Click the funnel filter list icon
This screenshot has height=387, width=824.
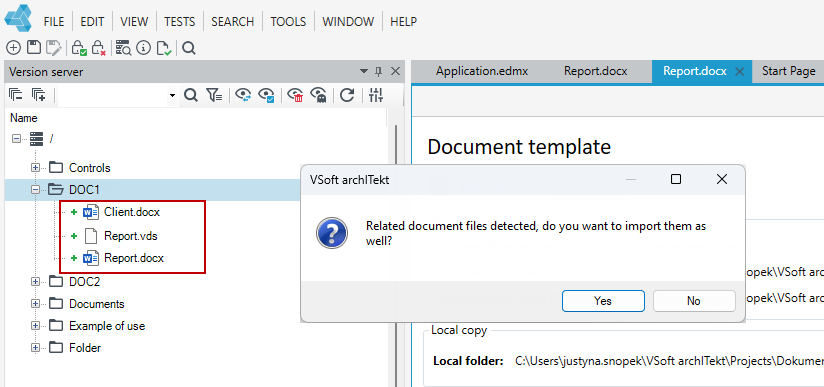(214, 95)
